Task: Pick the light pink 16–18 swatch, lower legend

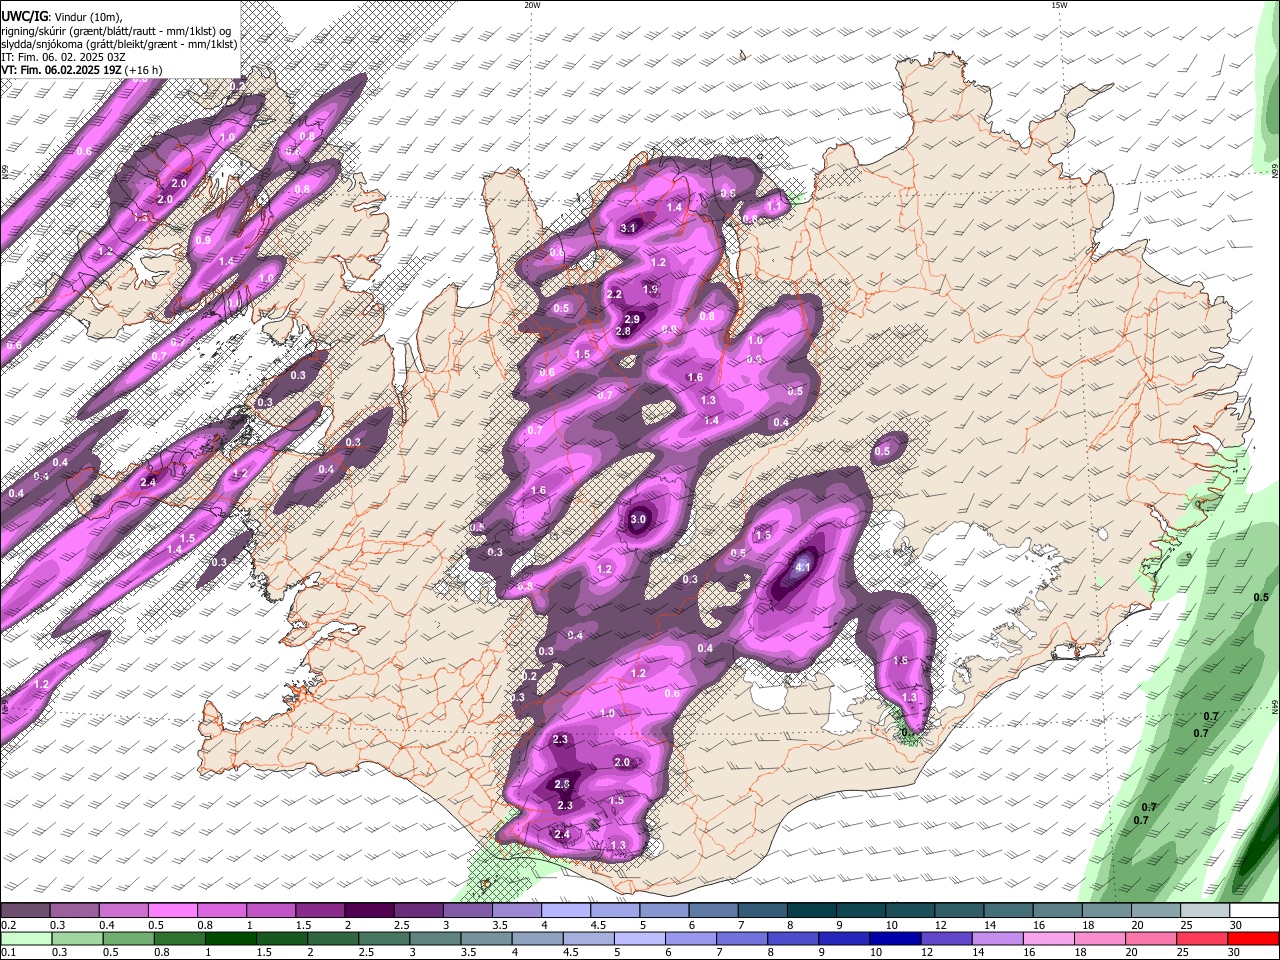Action: click(x=1047, y=938)
